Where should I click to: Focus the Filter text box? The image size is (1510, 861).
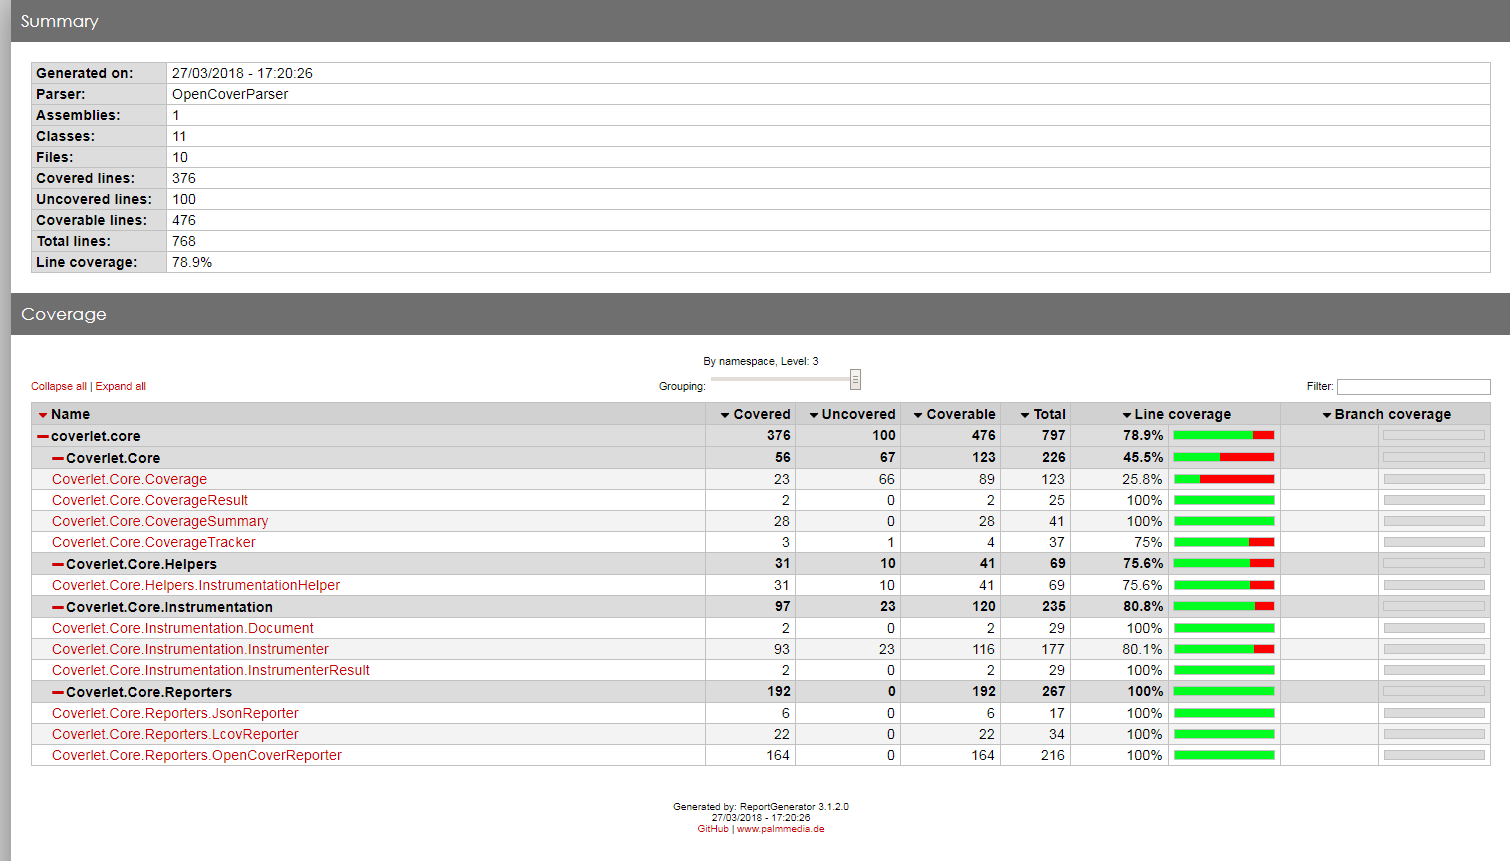[x=1413, y=387]
